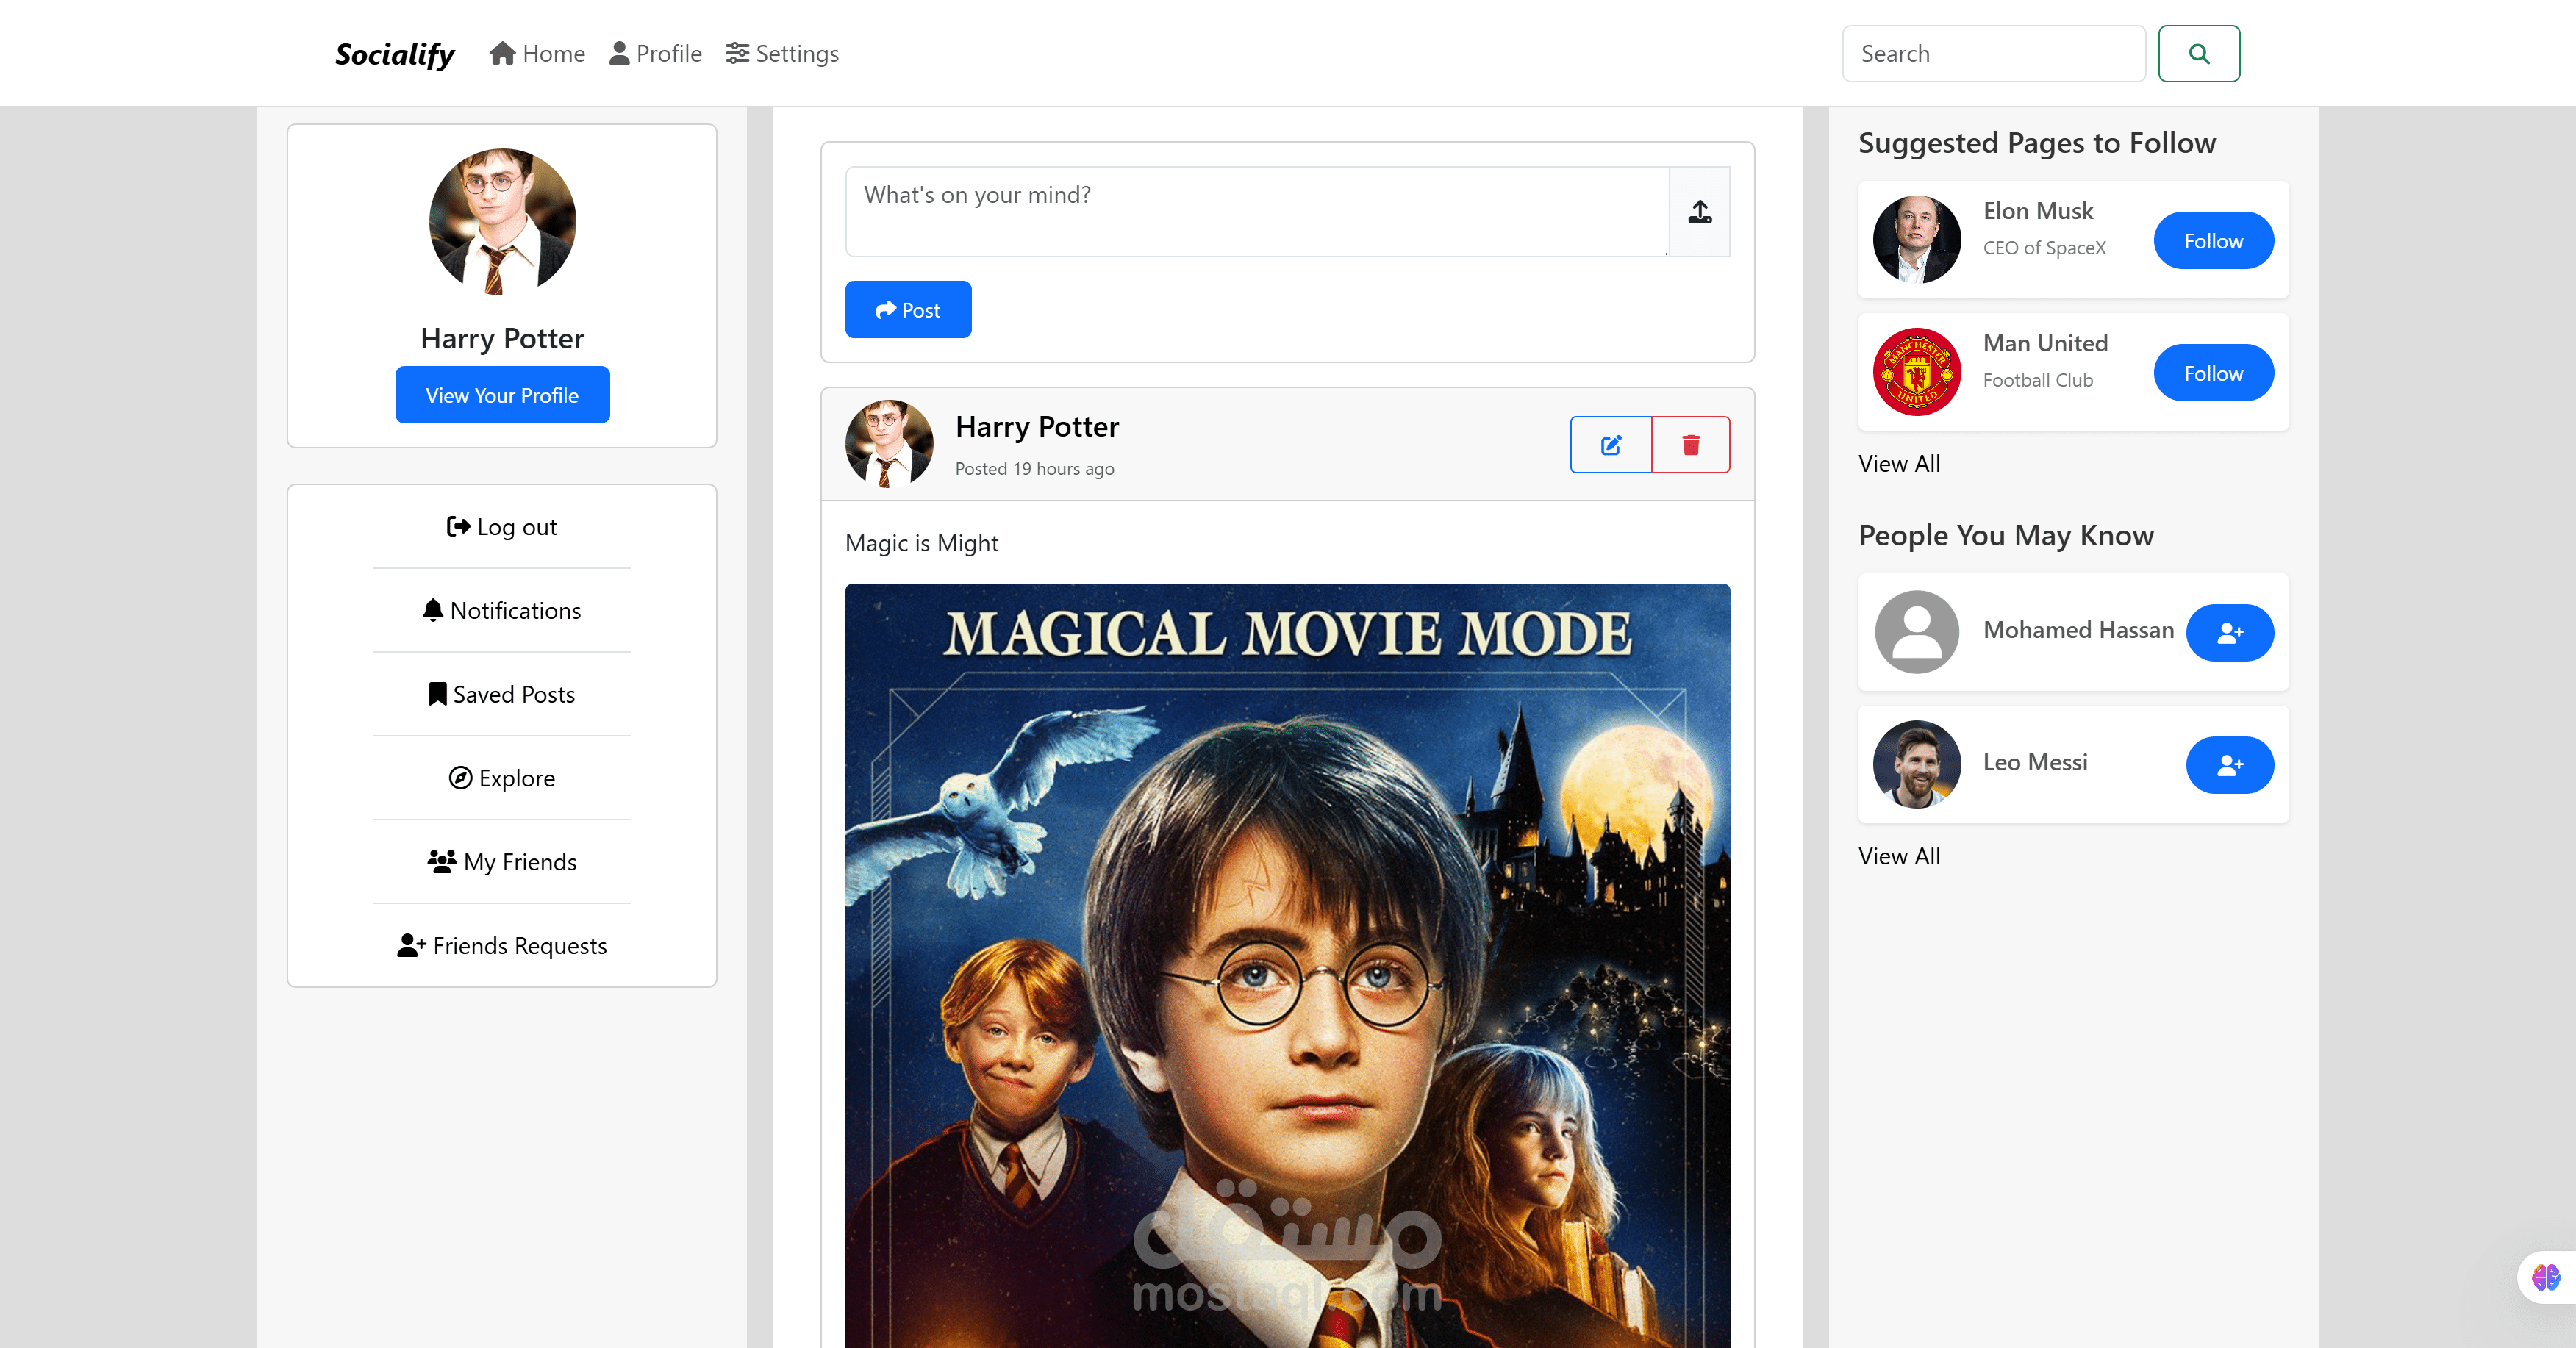Screen dimensions: 2576x1348
Task: Click View All under People You May Know
Action: tap(1898, 856)
